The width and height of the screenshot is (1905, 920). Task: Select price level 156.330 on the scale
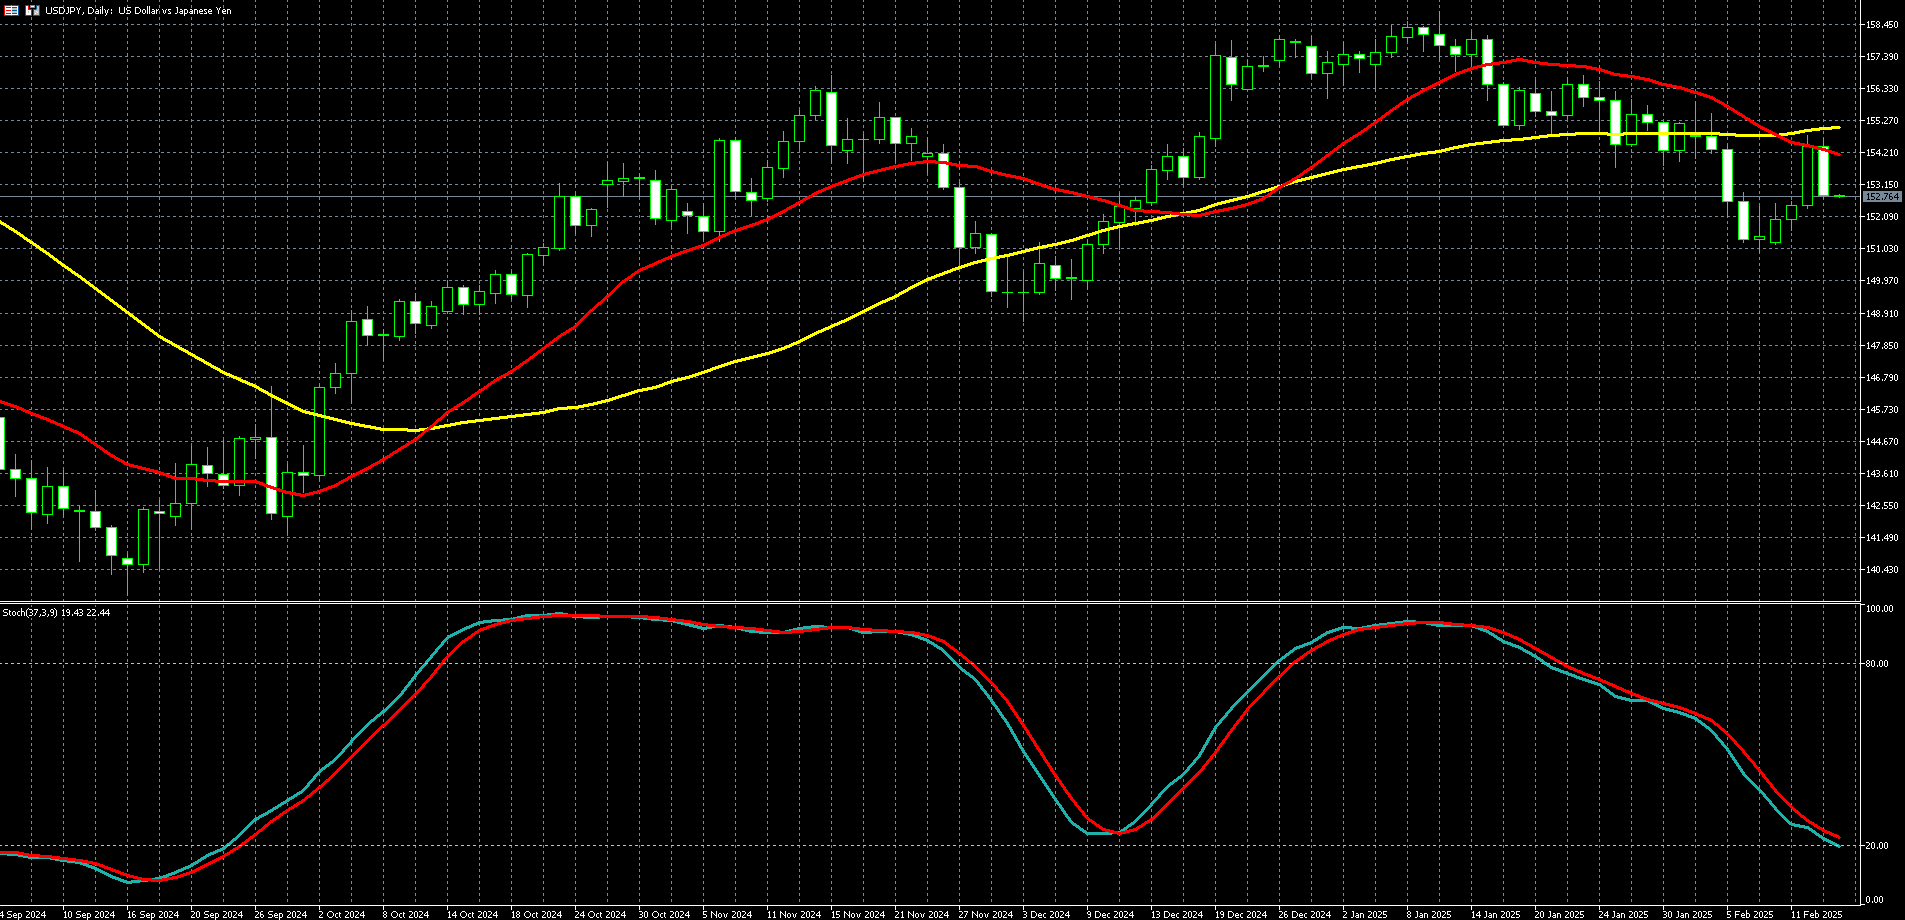(1882, 89)
